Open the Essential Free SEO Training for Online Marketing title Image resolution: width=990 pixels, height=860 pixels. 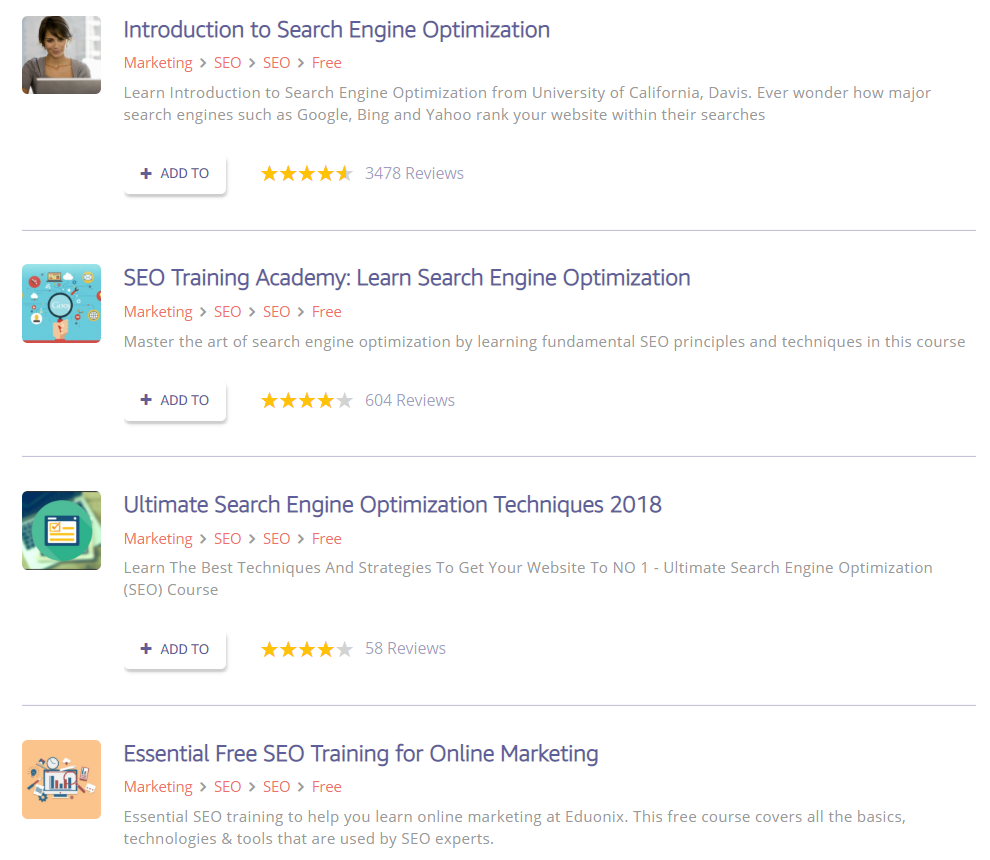coord(361,753)
